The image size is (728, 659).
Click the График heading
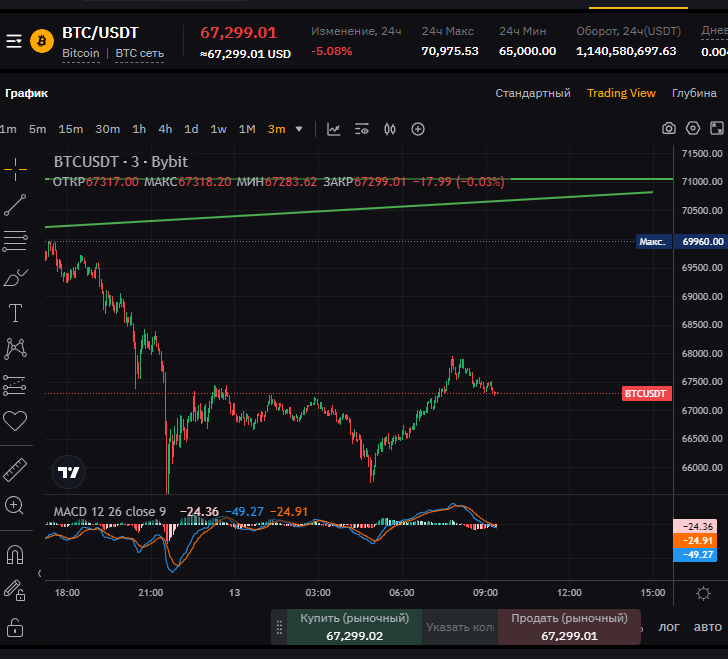[26, 93]
